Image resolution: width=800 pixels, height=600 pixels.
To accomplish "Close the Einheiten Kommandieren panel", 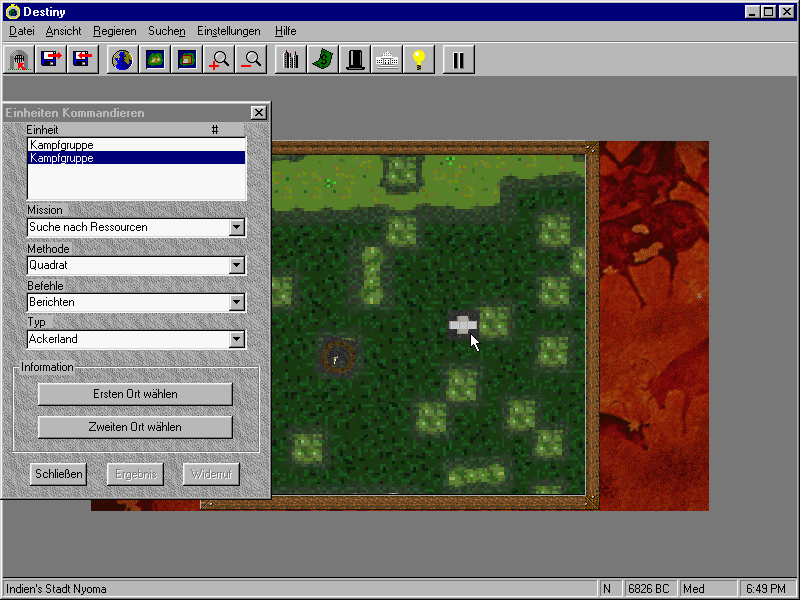I will pyautogui.click(x=259, y=113).
